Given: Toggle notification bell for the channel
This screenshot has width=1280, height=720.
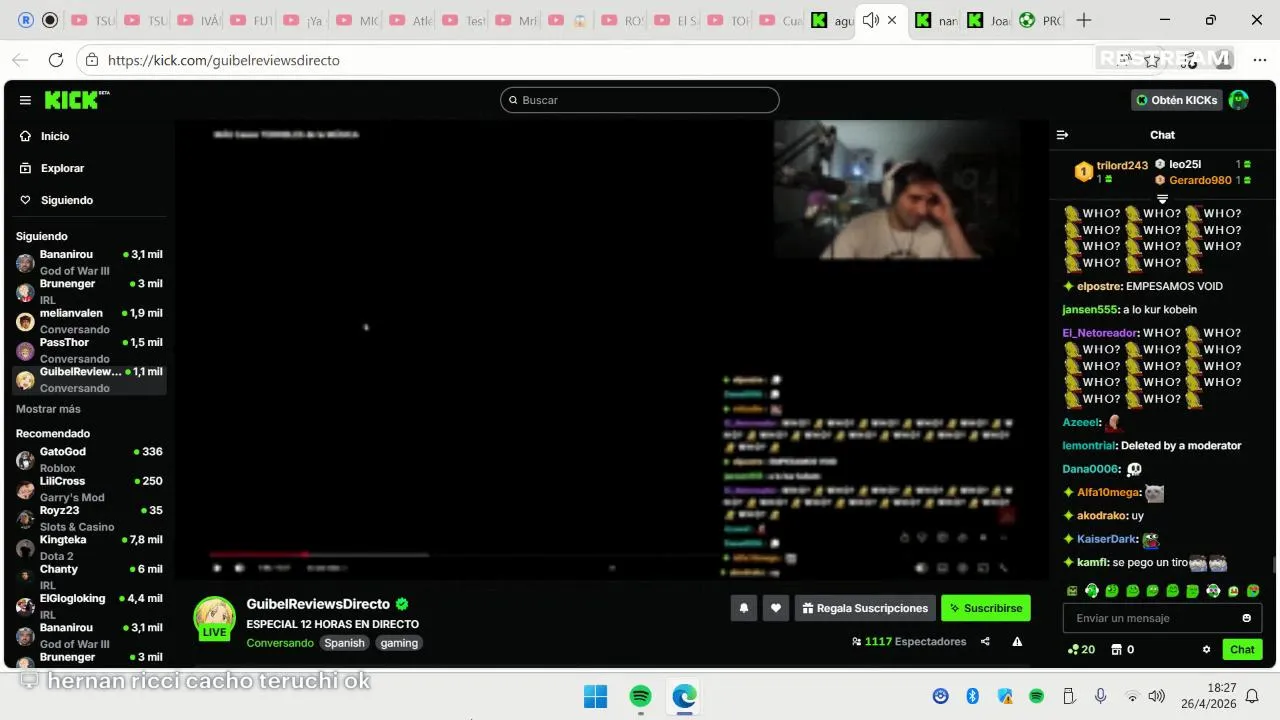Looking at the screenshot, I should click(743, 608).
